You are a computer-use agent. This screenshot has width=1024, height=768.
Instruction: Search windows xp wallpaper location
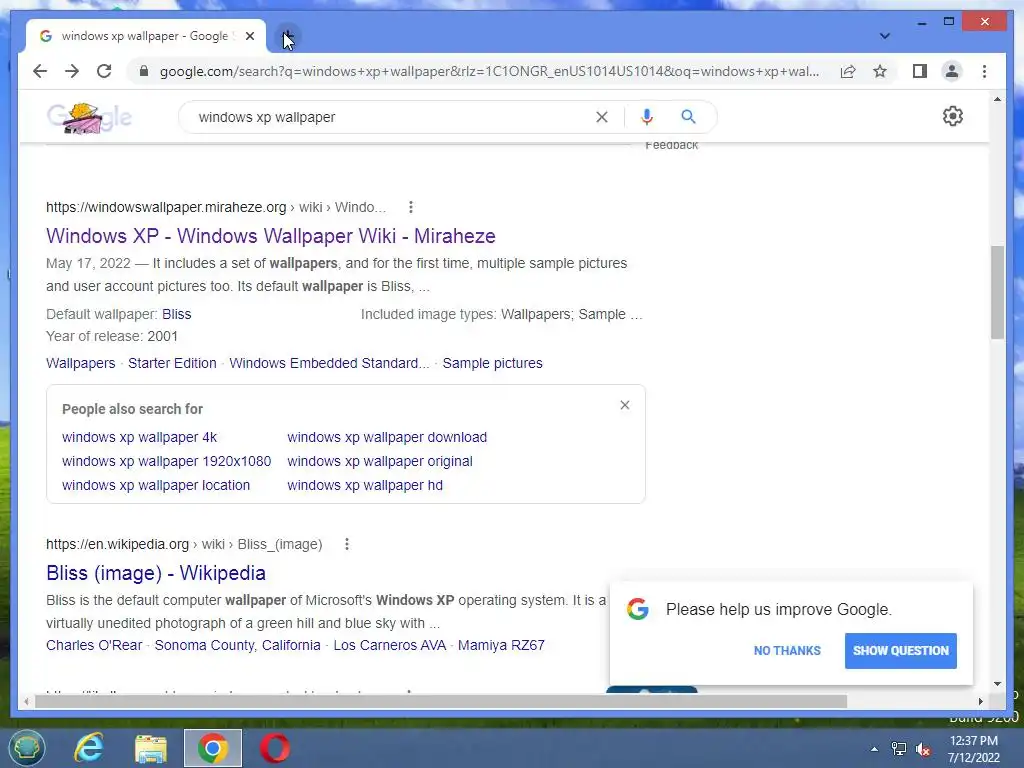156,485
